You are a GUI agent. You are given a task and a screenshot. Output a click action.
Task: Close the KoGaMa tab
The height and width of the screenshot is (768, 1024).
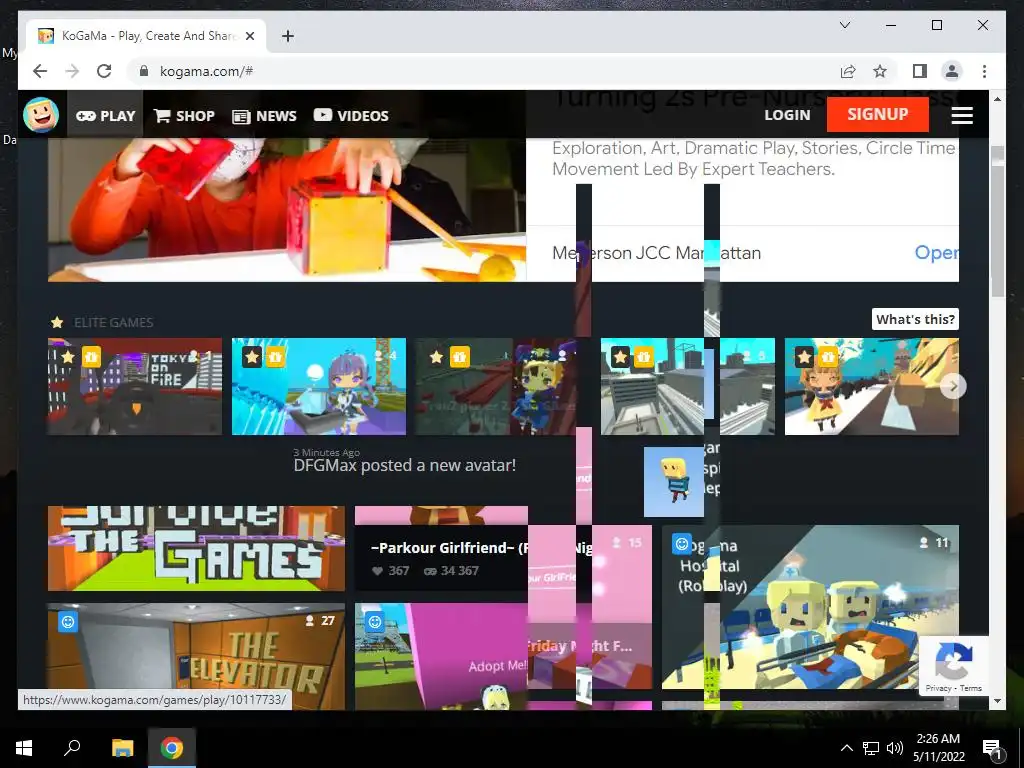coord(249,36)
